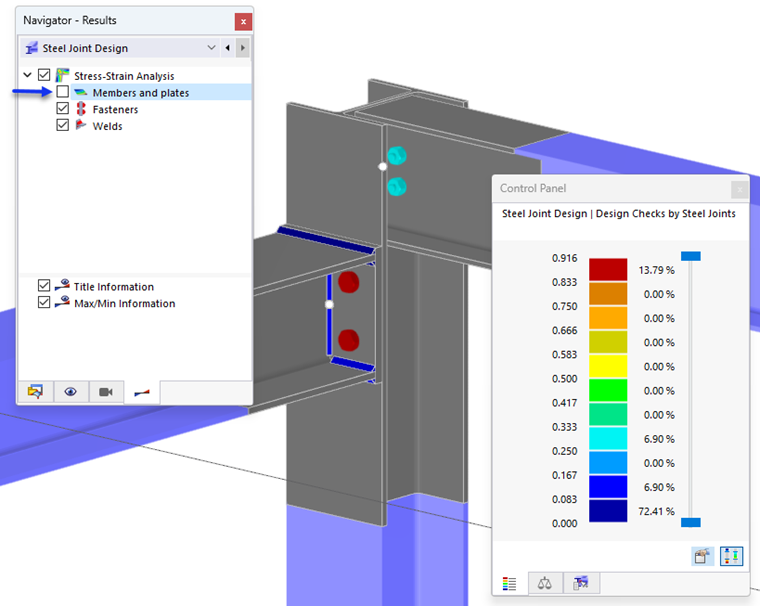This screenshot has width=760, height=606.
Task: Click the 13.79 % legend percentage
Action: click(657, 270)
